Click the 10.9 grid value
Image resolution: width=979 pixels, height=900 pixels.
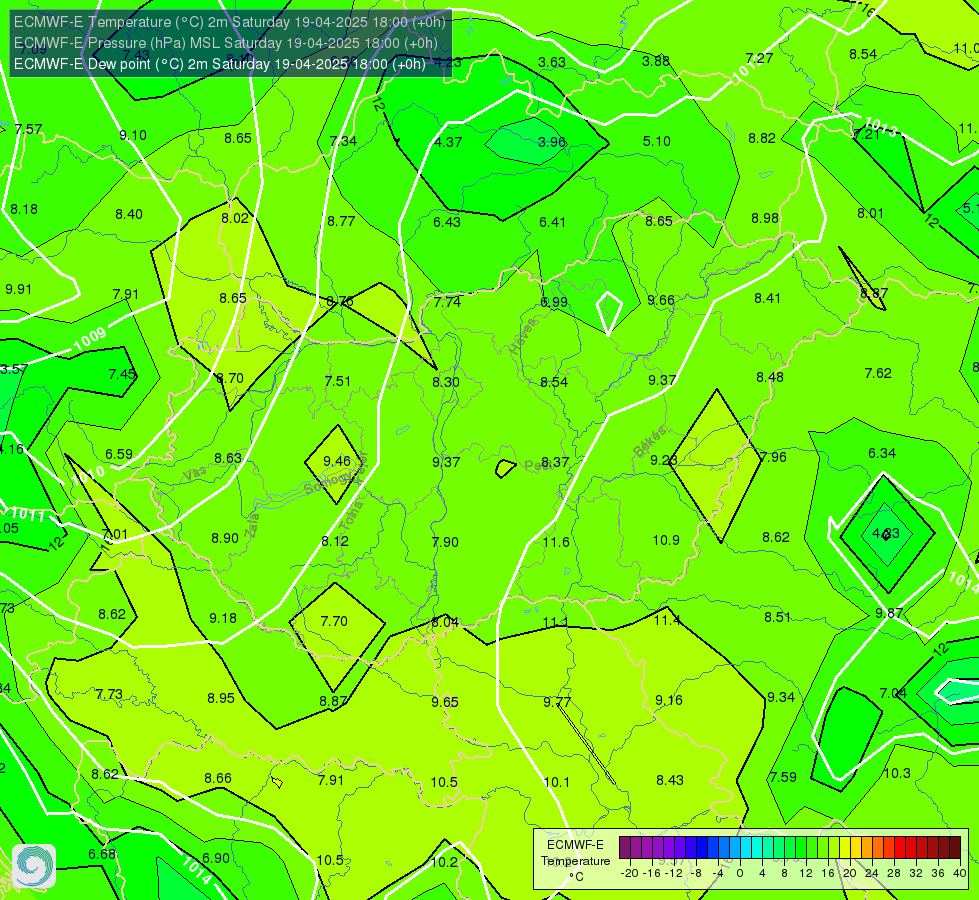666,540
